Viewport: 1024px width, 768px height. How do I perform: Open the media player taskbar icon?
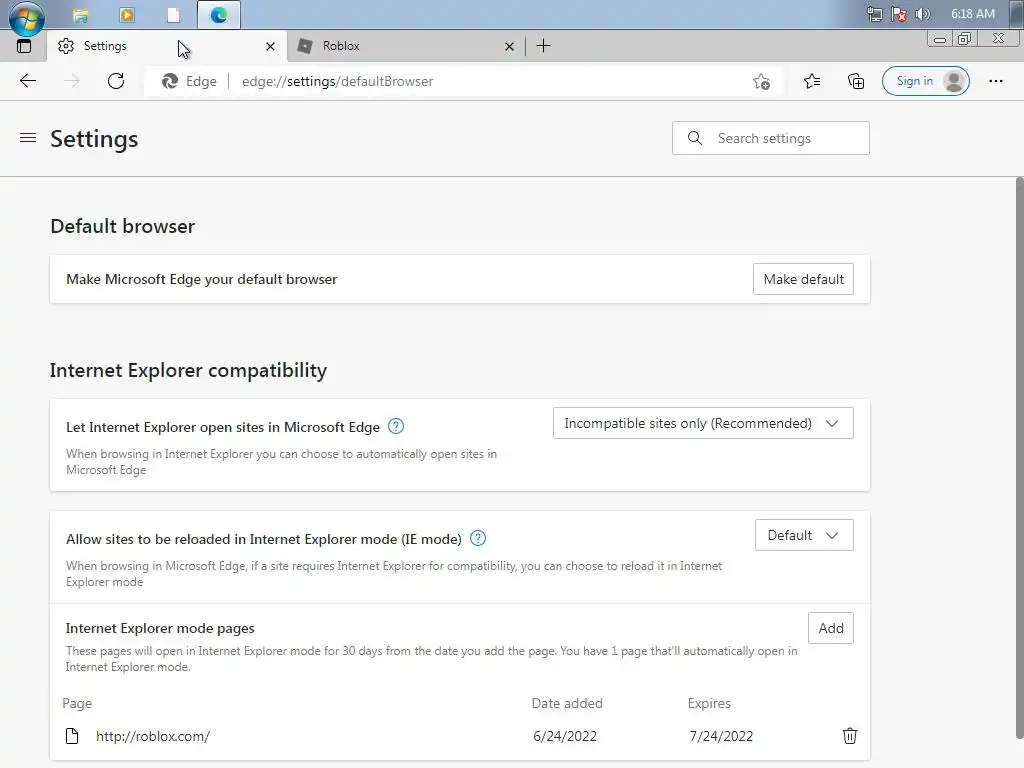(127, 14)
